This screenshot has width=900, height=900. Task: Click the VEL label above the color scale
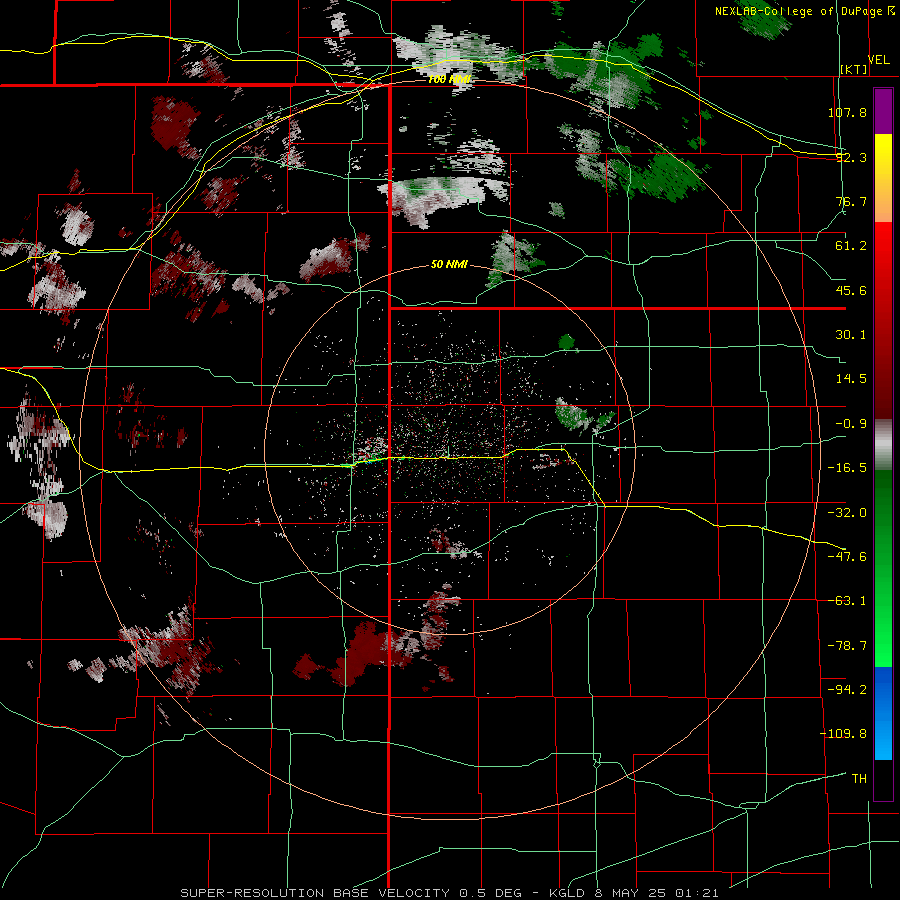click(x=879, y=59)
